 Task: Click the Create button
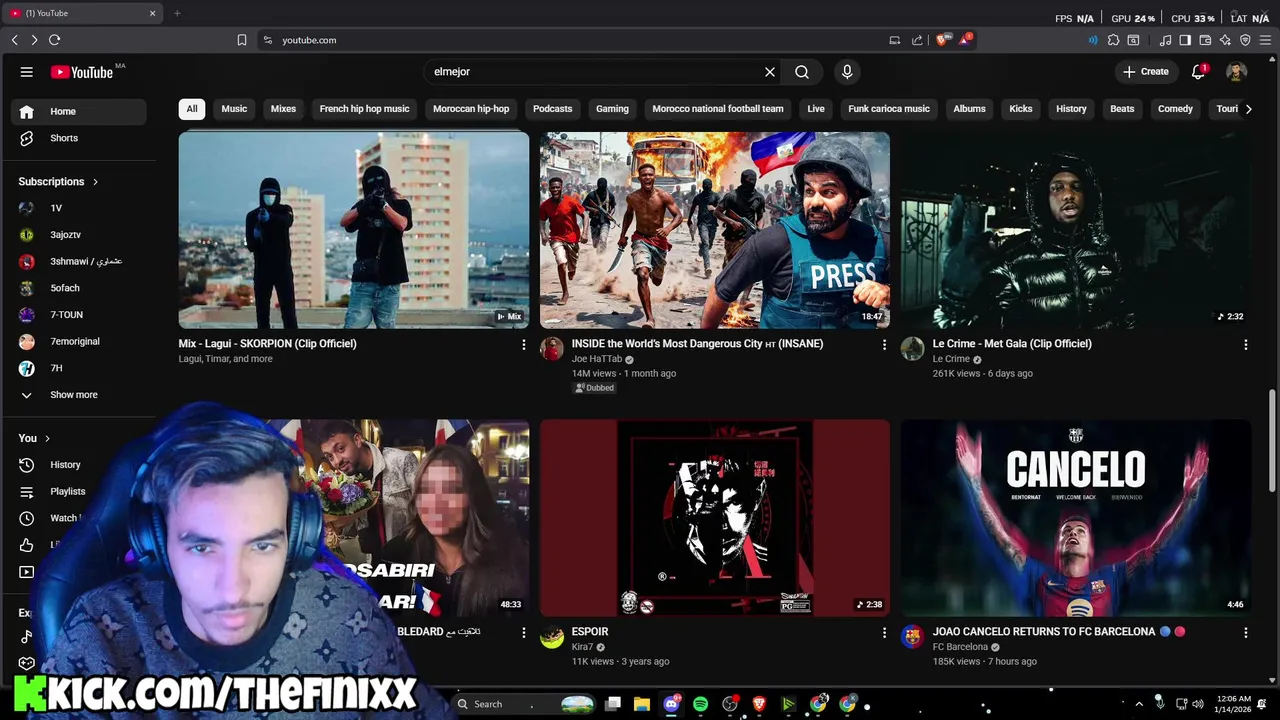click(x=1145, y=72)
